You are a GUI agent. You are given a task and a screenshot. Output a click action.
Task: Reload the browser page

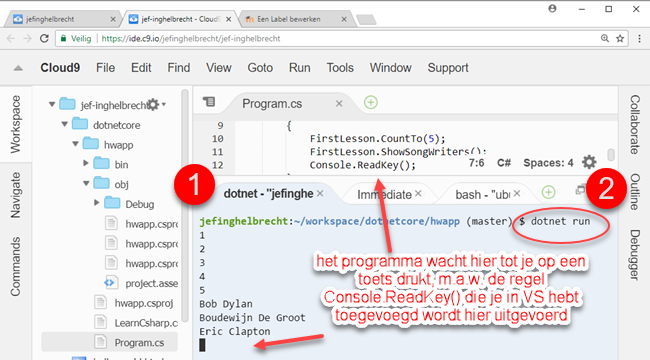pyautogui.click(x=44, y=39)
